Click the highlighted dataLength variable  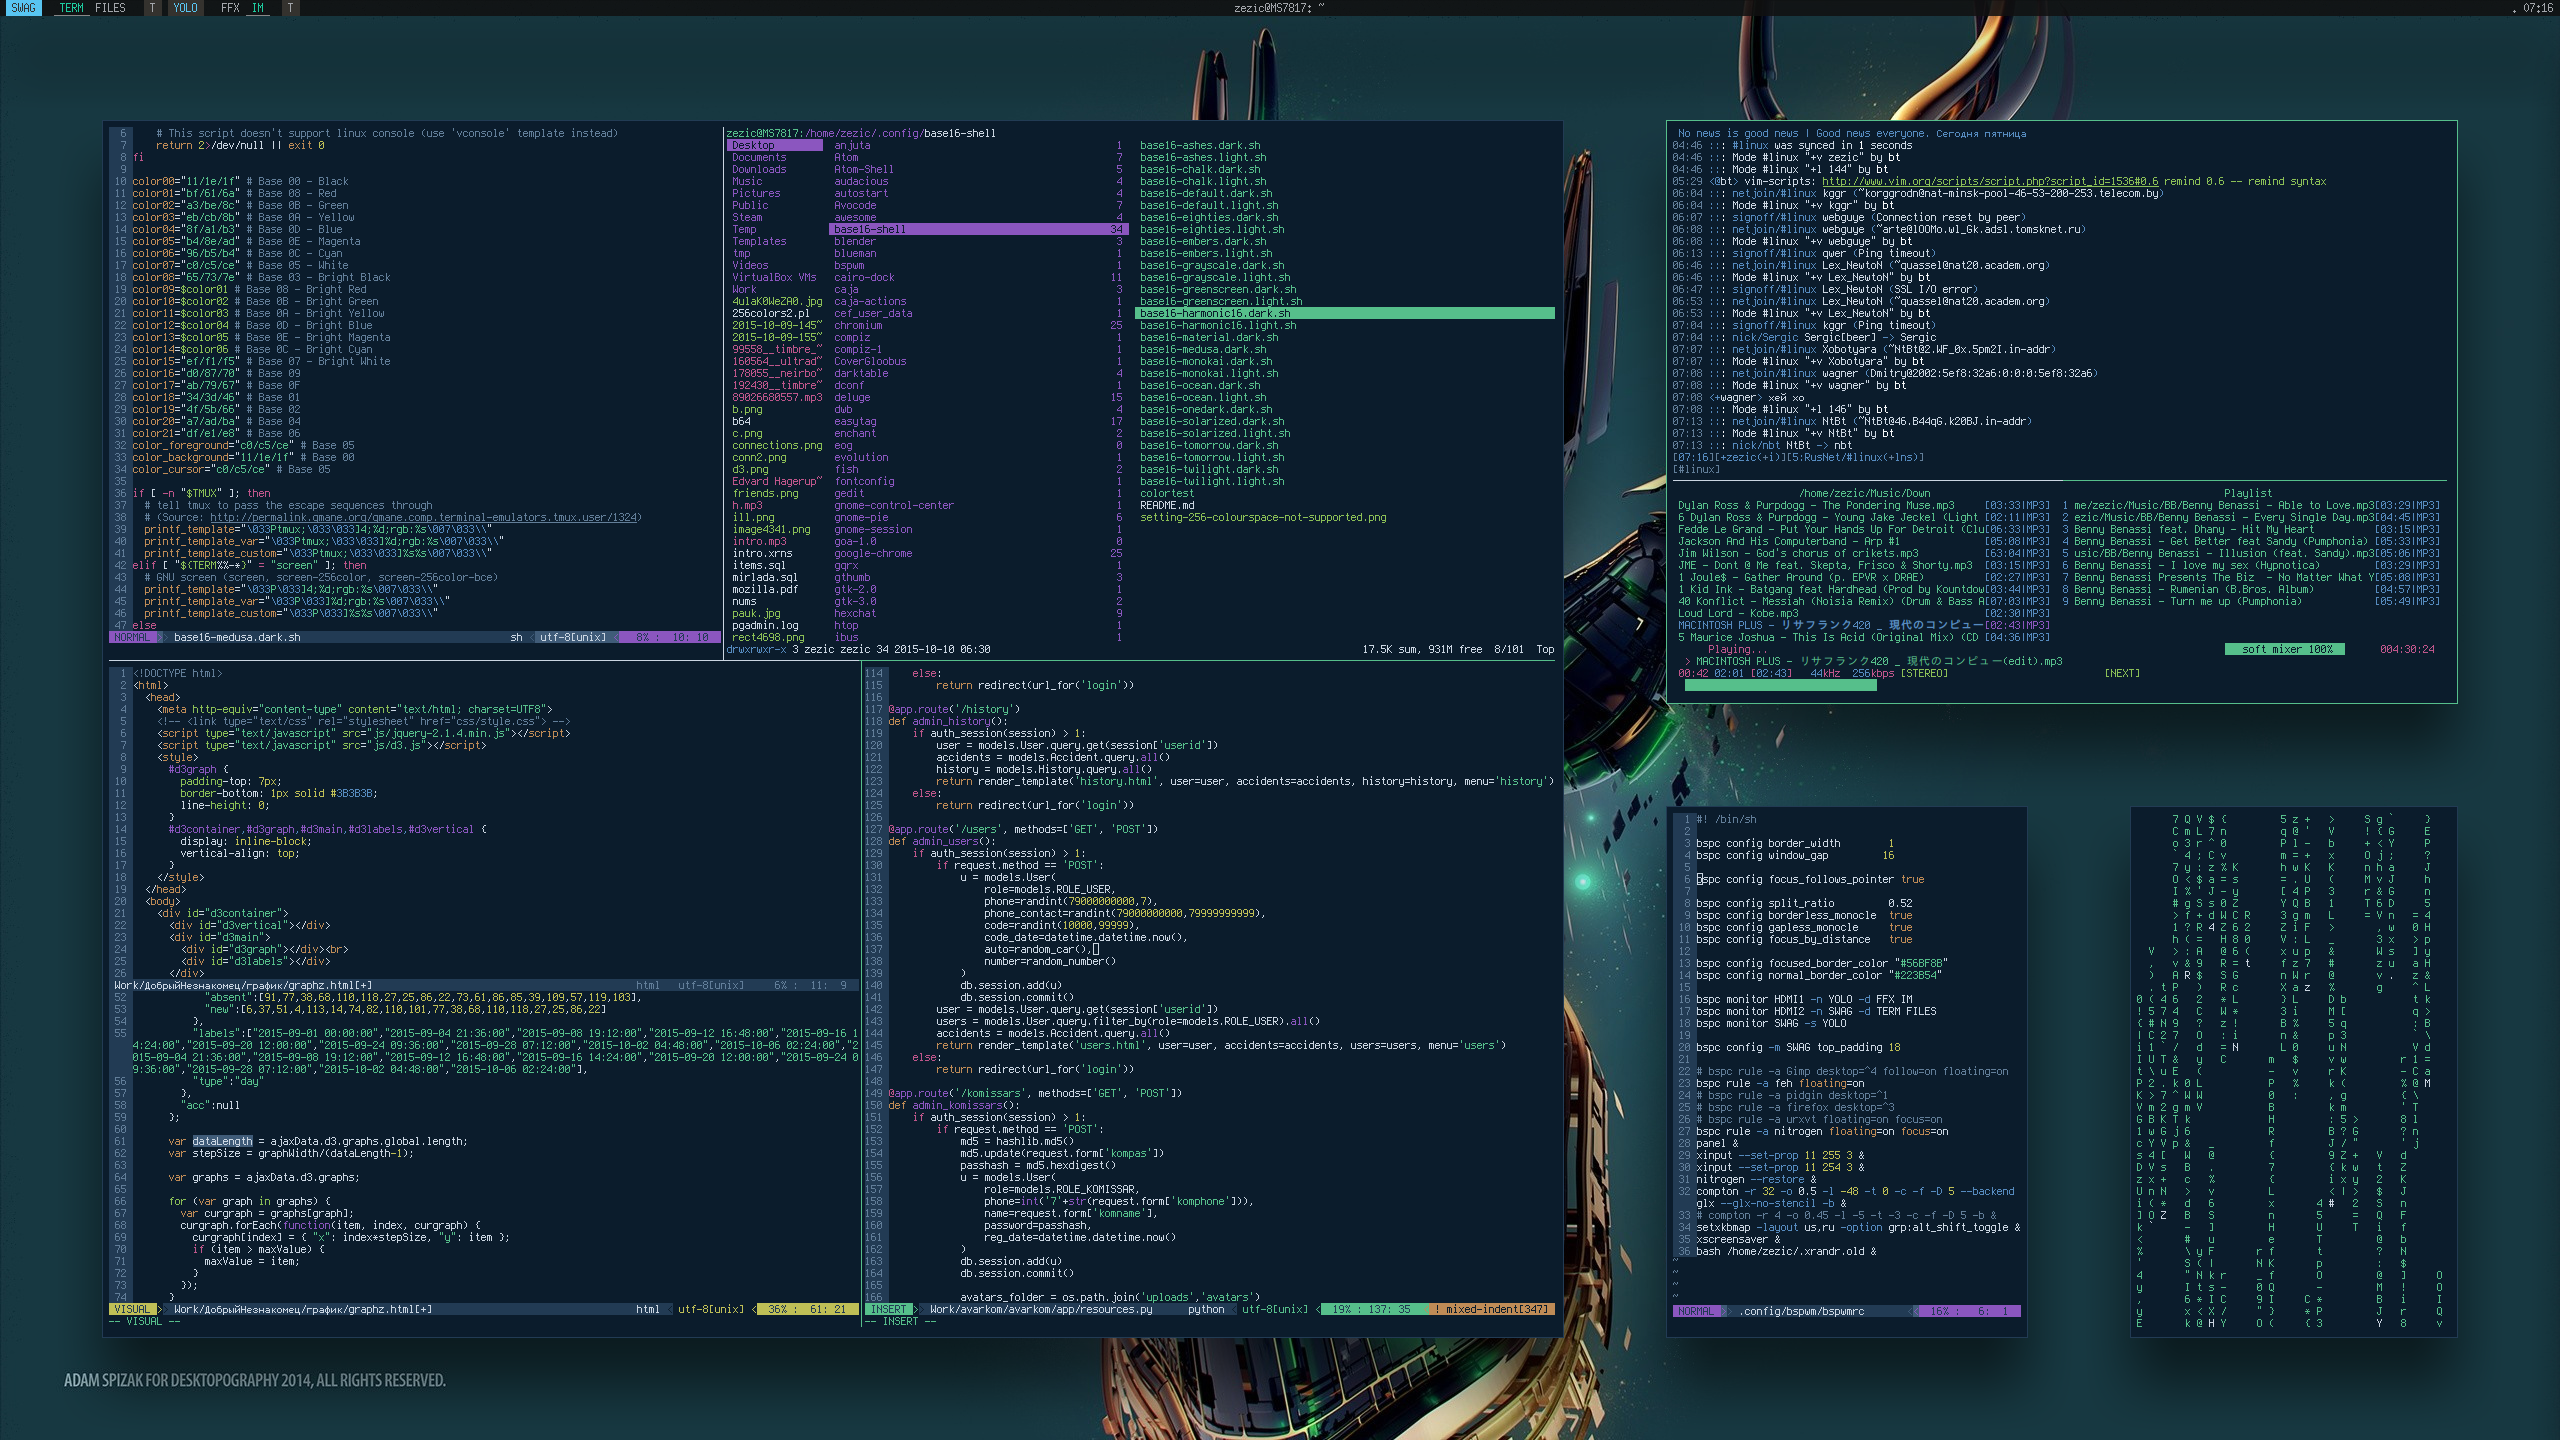click(x=222, y=1141)
